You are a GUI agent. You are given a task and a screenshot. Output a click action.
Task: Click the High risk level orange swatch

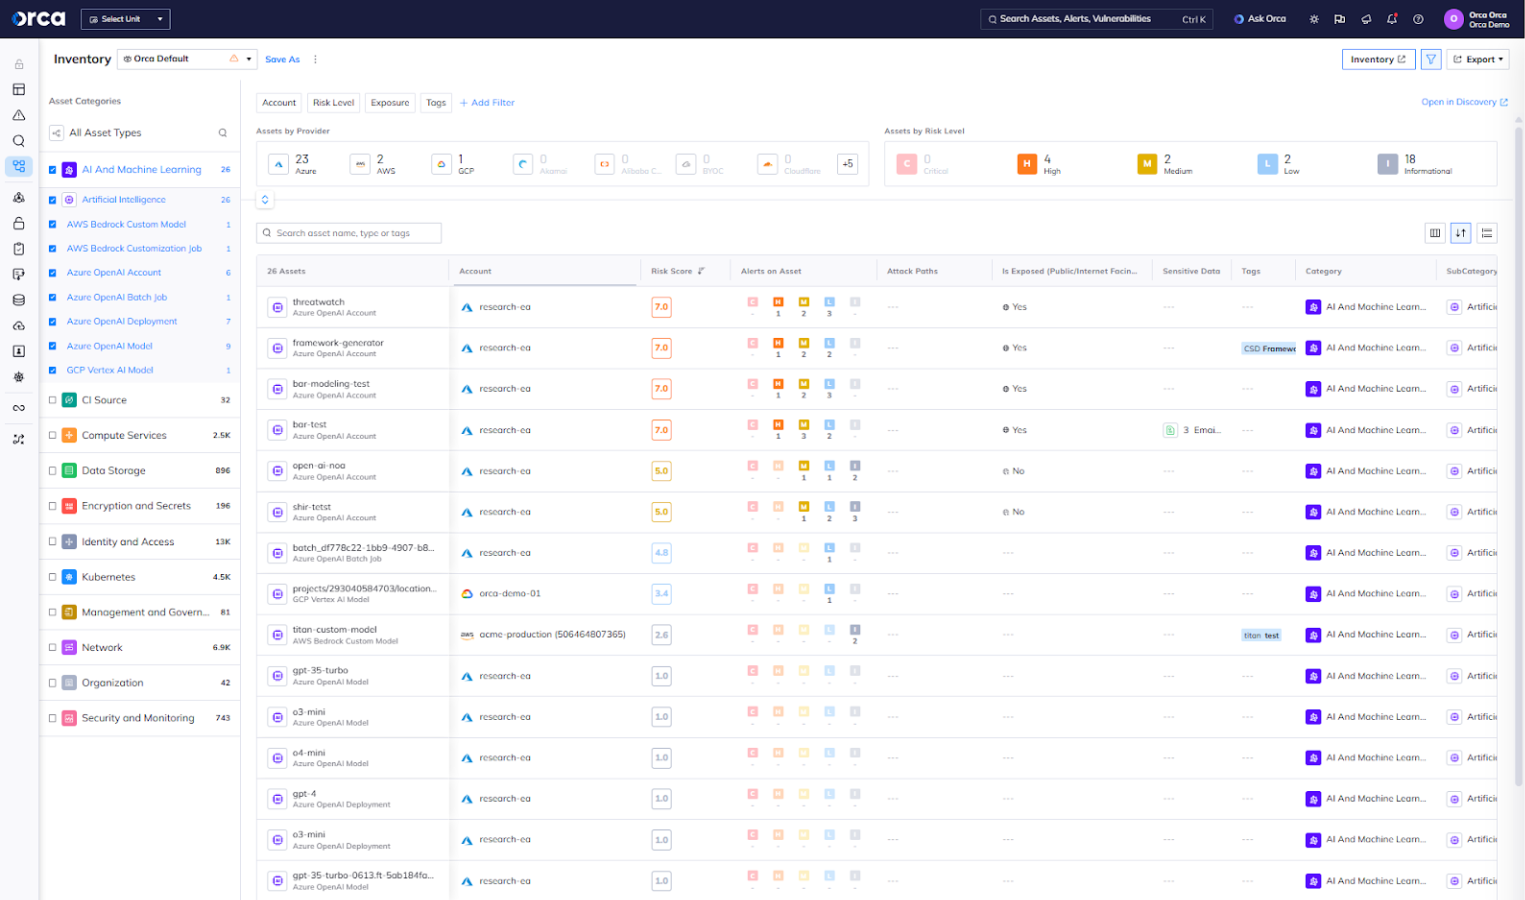pyautogui.click(x=1027, y=164)
